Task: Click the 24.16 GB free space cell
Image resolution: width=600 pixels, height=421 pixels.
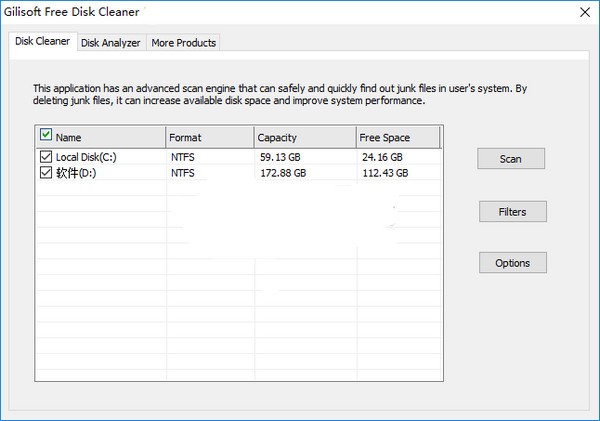Action: pos(382,157)
